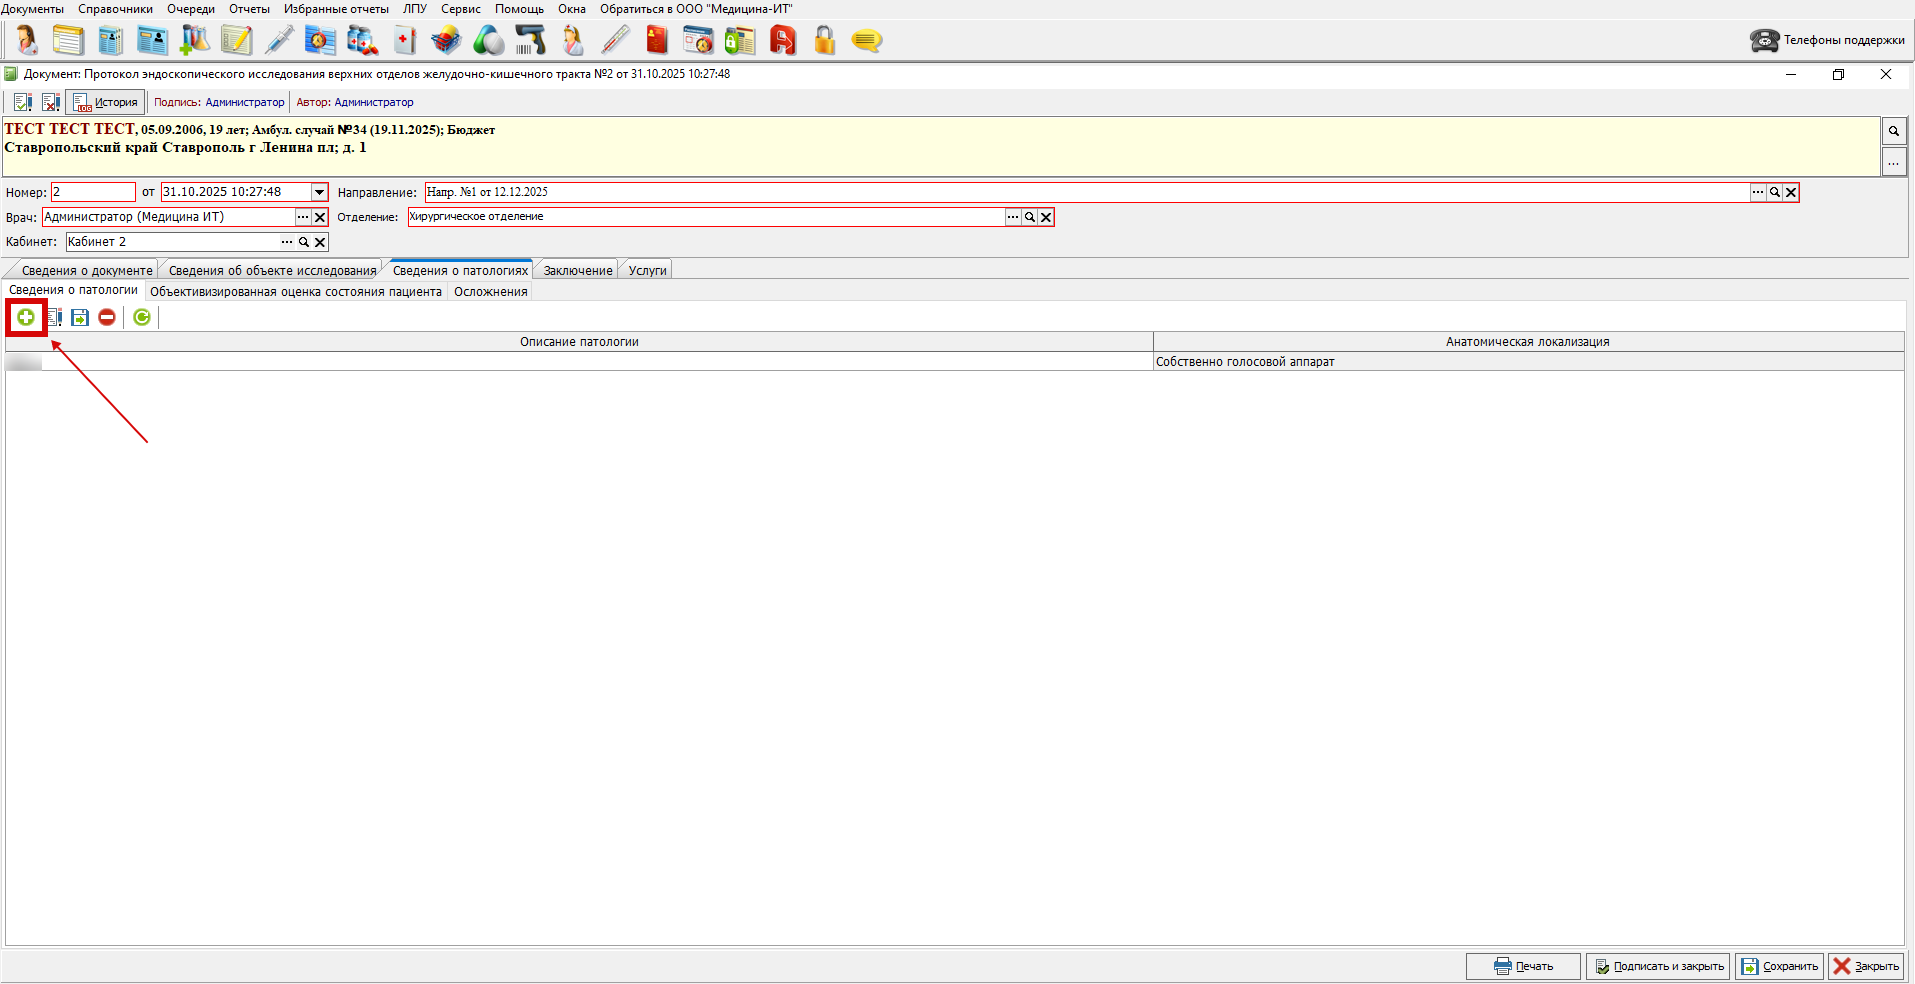Open the syringe icon in main toolbar

[x=279, y=40]
